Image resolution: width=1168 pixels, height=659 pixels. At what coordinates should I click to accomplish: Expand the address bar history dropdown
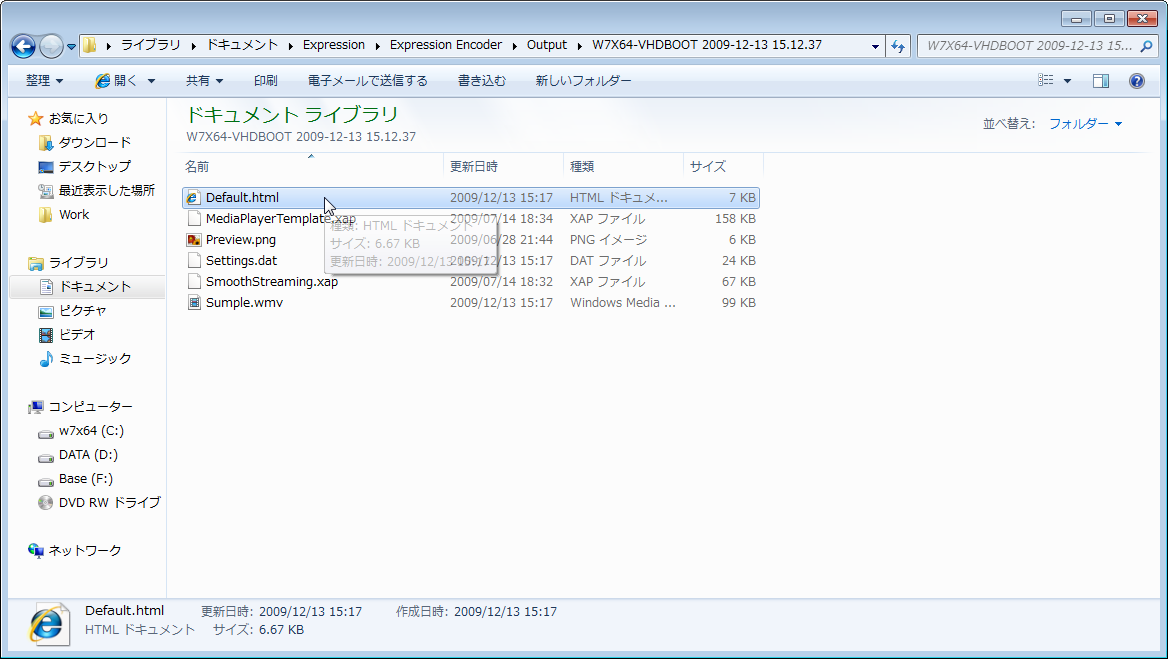(x=875, y=46)
